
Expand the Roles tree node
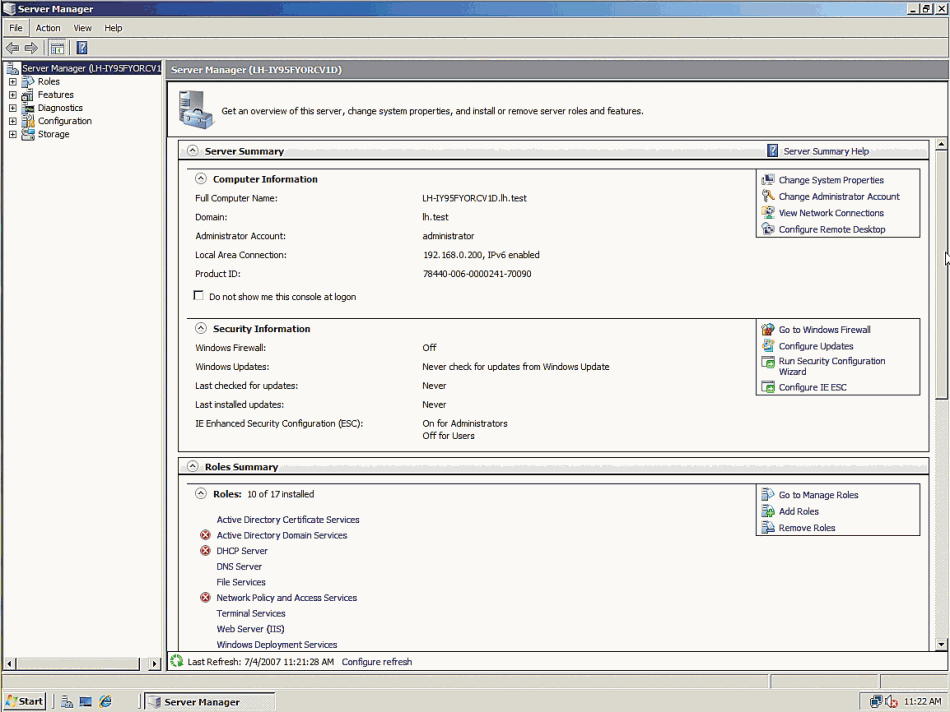[x=13, y=82]
